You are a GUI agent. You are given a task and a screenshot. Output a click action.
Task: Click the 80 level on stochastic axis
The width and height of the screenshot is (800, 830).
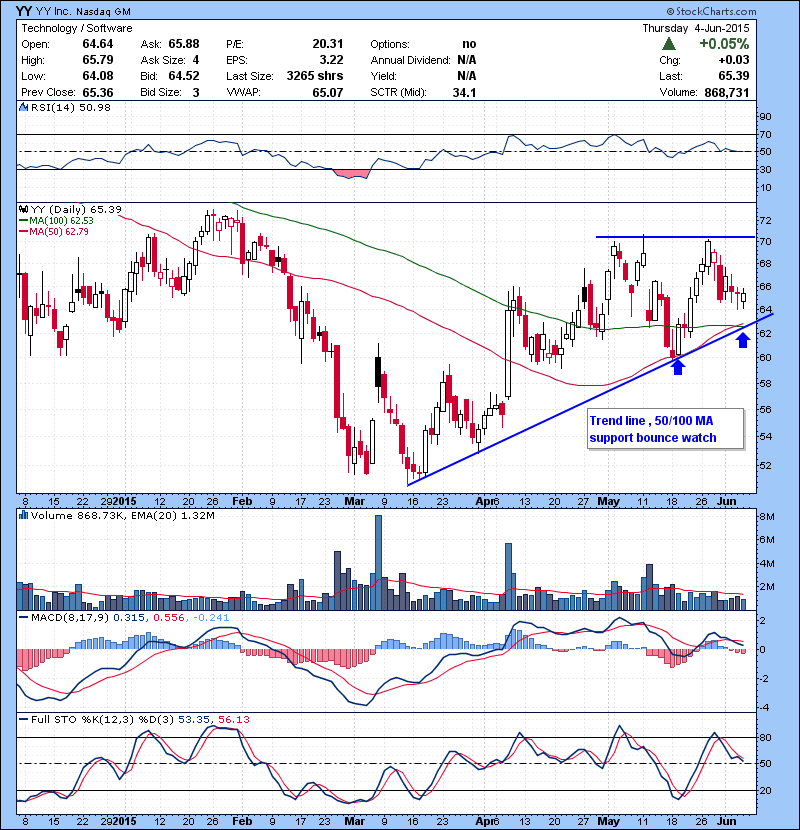pos(765,737)
